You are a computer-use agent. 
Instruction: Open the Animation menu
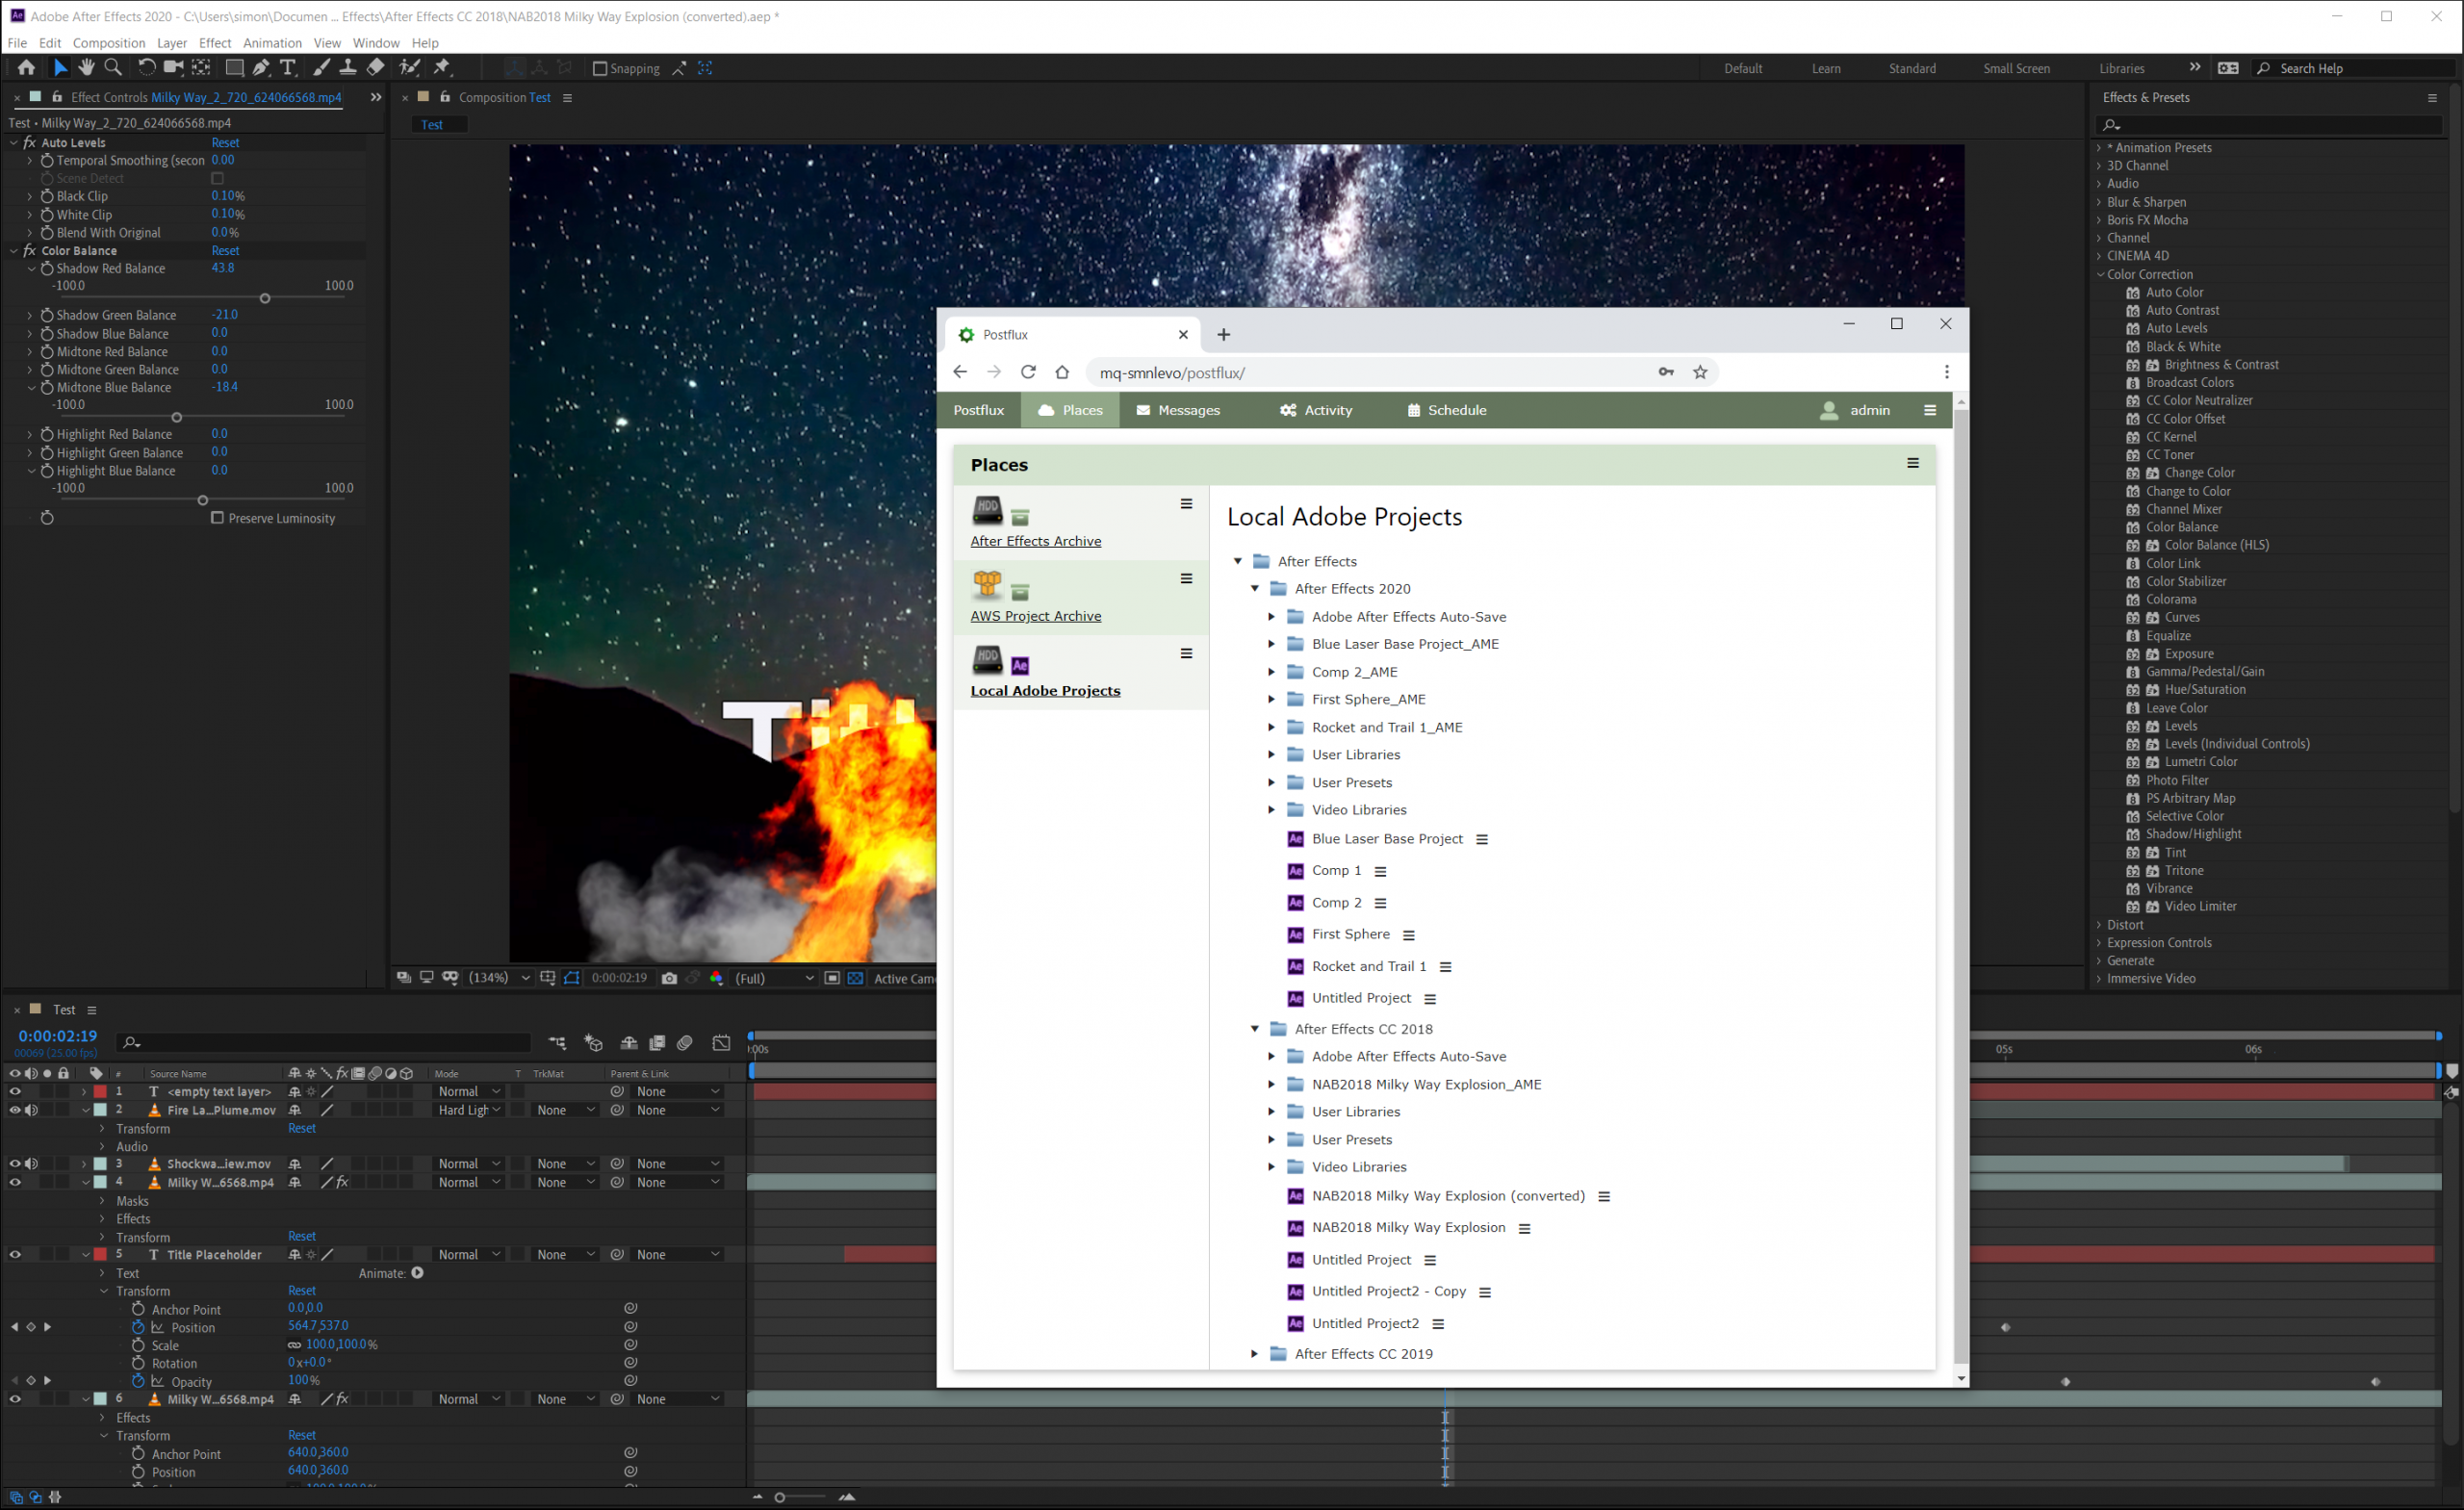[272, 43]
